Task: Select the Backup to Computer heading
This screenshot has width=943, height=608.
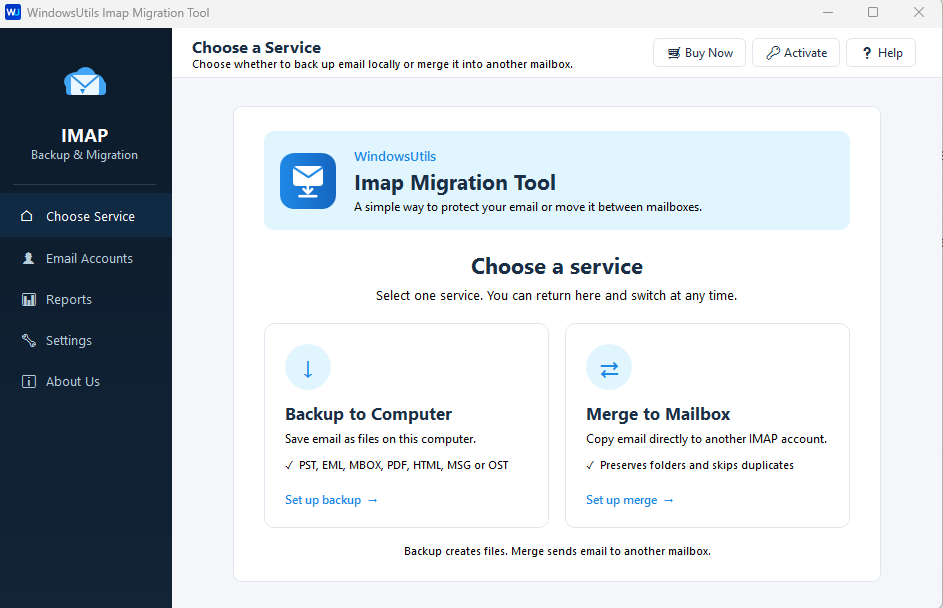Action: point(369,414)
